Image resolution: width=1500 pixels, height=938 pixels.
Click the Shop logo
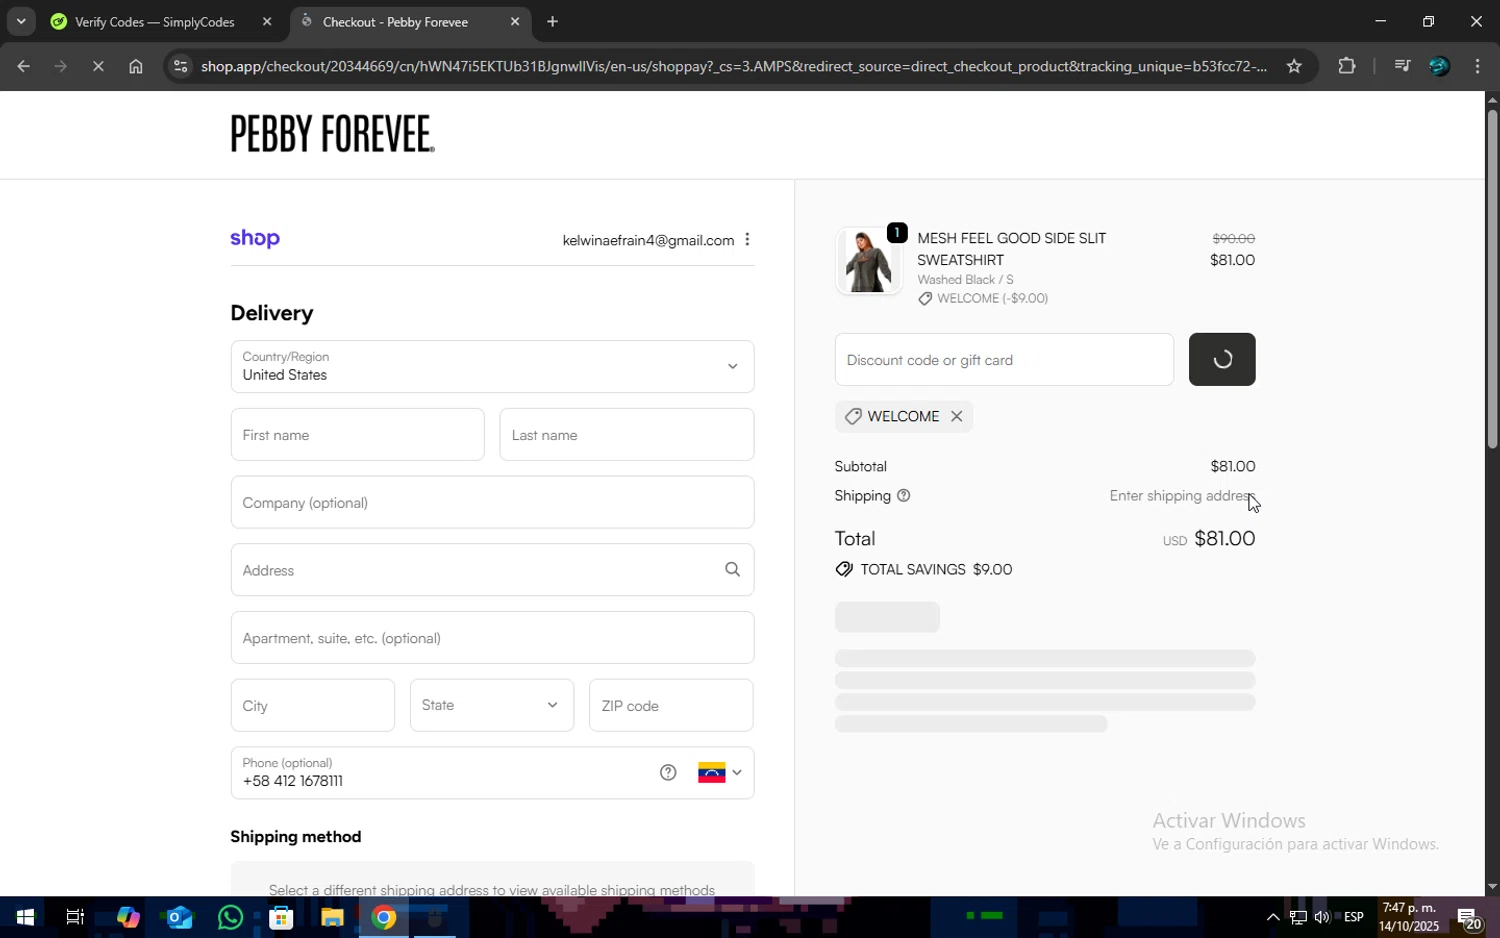tap(255, 239)
